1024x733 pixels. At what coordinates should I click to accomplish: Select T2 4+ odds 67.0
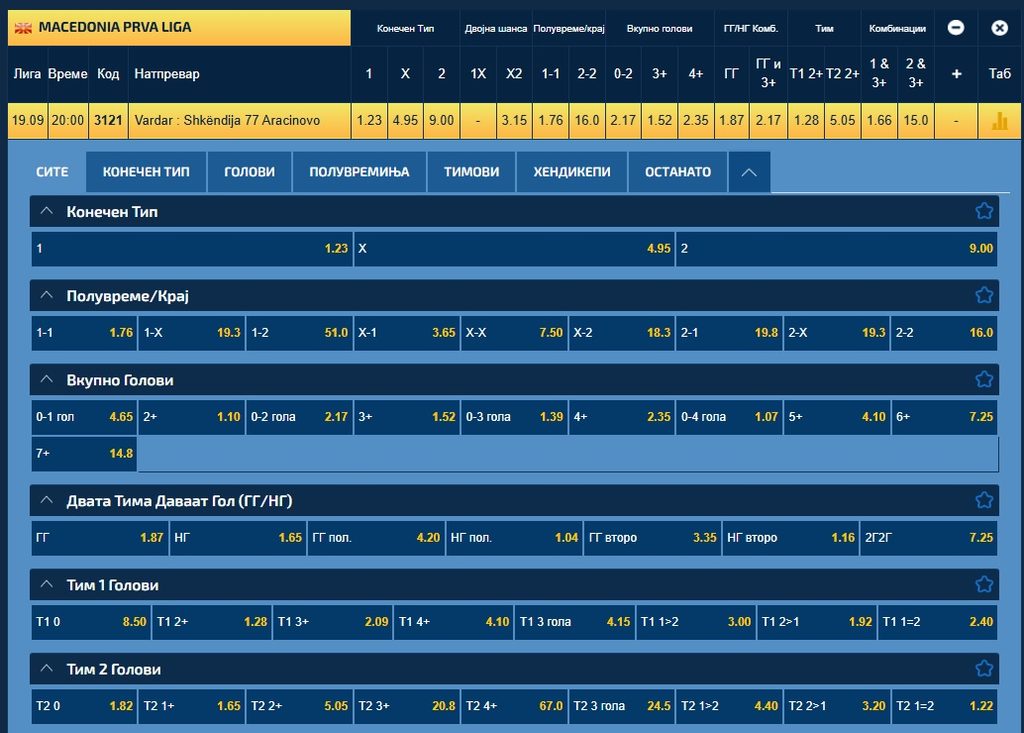click(x=514, y=707)
